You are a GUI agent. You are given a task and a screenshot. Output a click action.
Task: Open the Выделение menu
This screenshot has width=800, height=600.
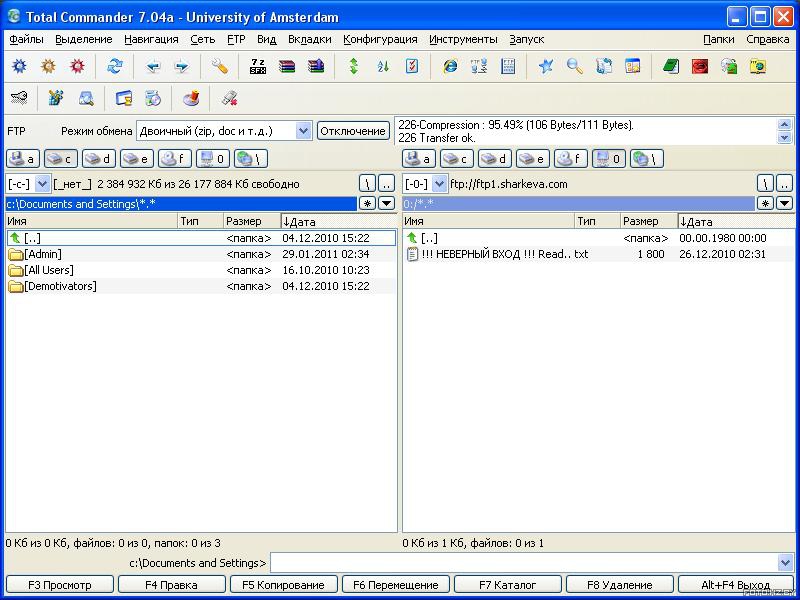click(x=84, y=39)
